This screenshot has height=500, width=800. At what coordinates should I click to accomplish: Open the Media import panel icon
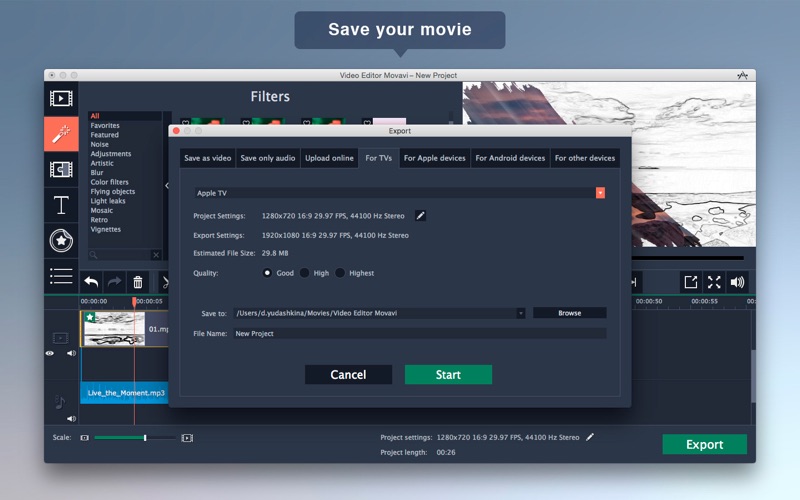click(61, 98)
